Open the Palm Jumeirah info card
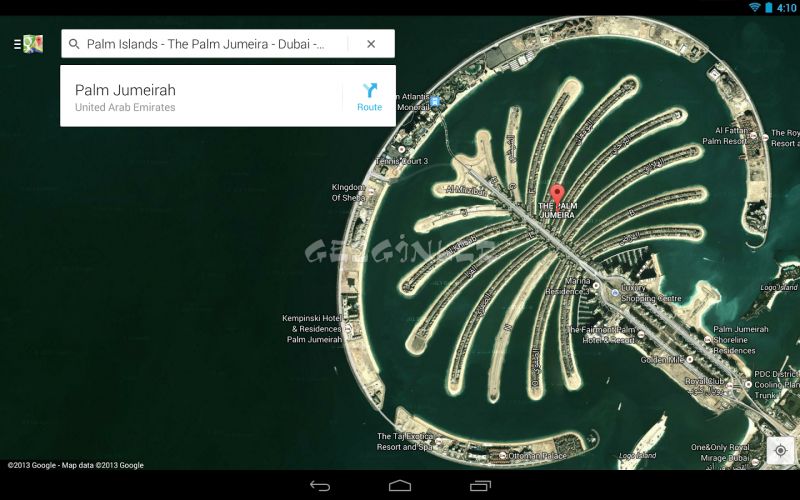 (228, 96)
